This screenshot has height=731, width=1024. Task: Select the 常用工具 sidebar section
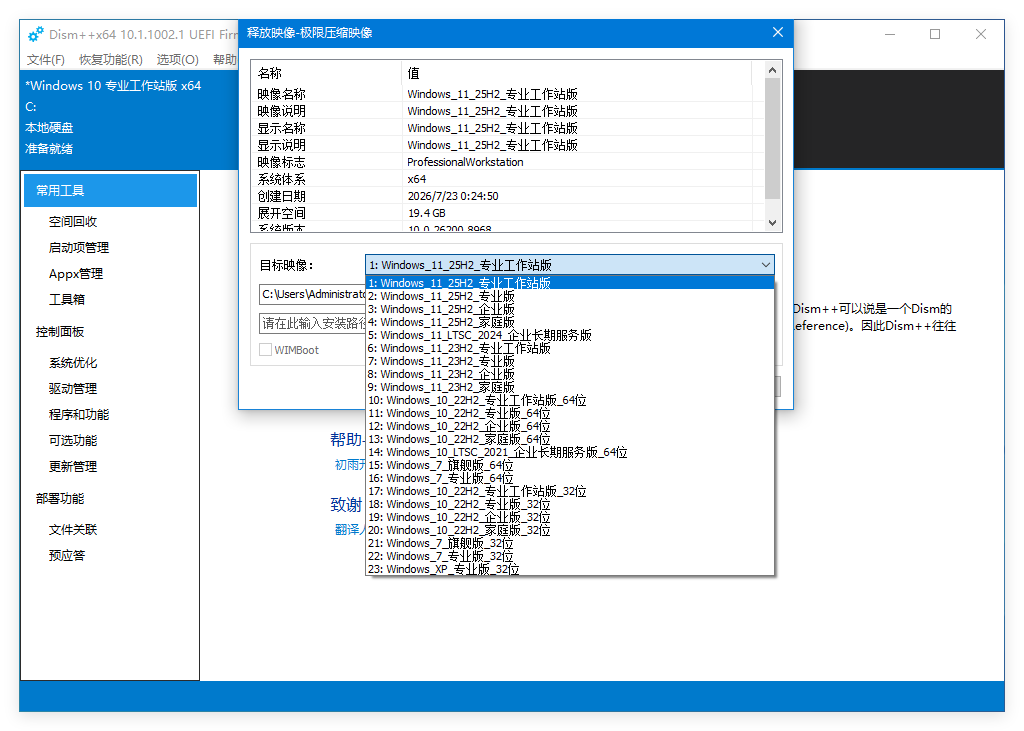[x=110, y=190]
